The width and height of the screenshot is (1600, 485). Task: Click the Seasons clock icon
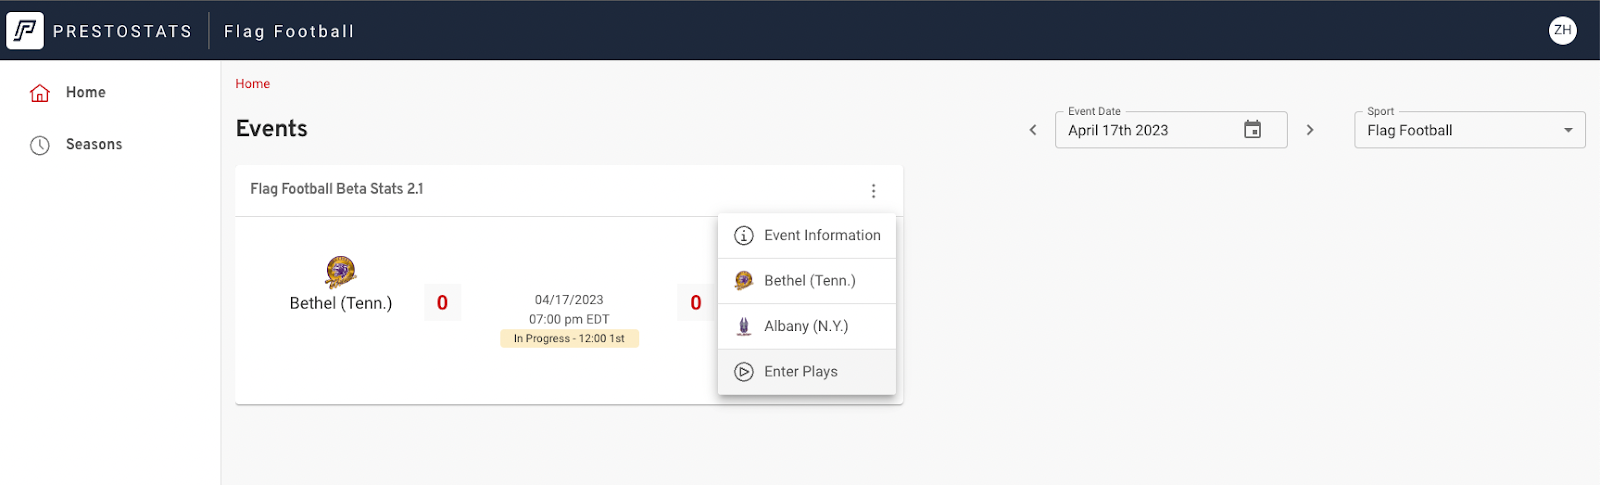pyautogui.click(x=40, y=145)
